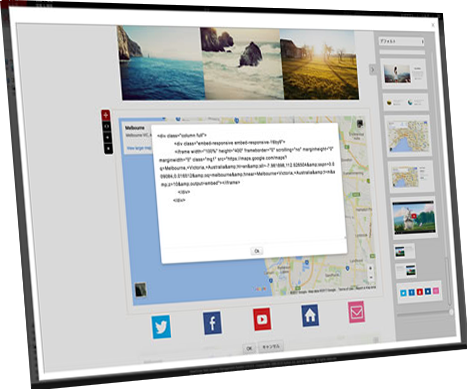Open the snippet category dropdown
The width and height of the screenshot is (467, 389).
point(401,41)
